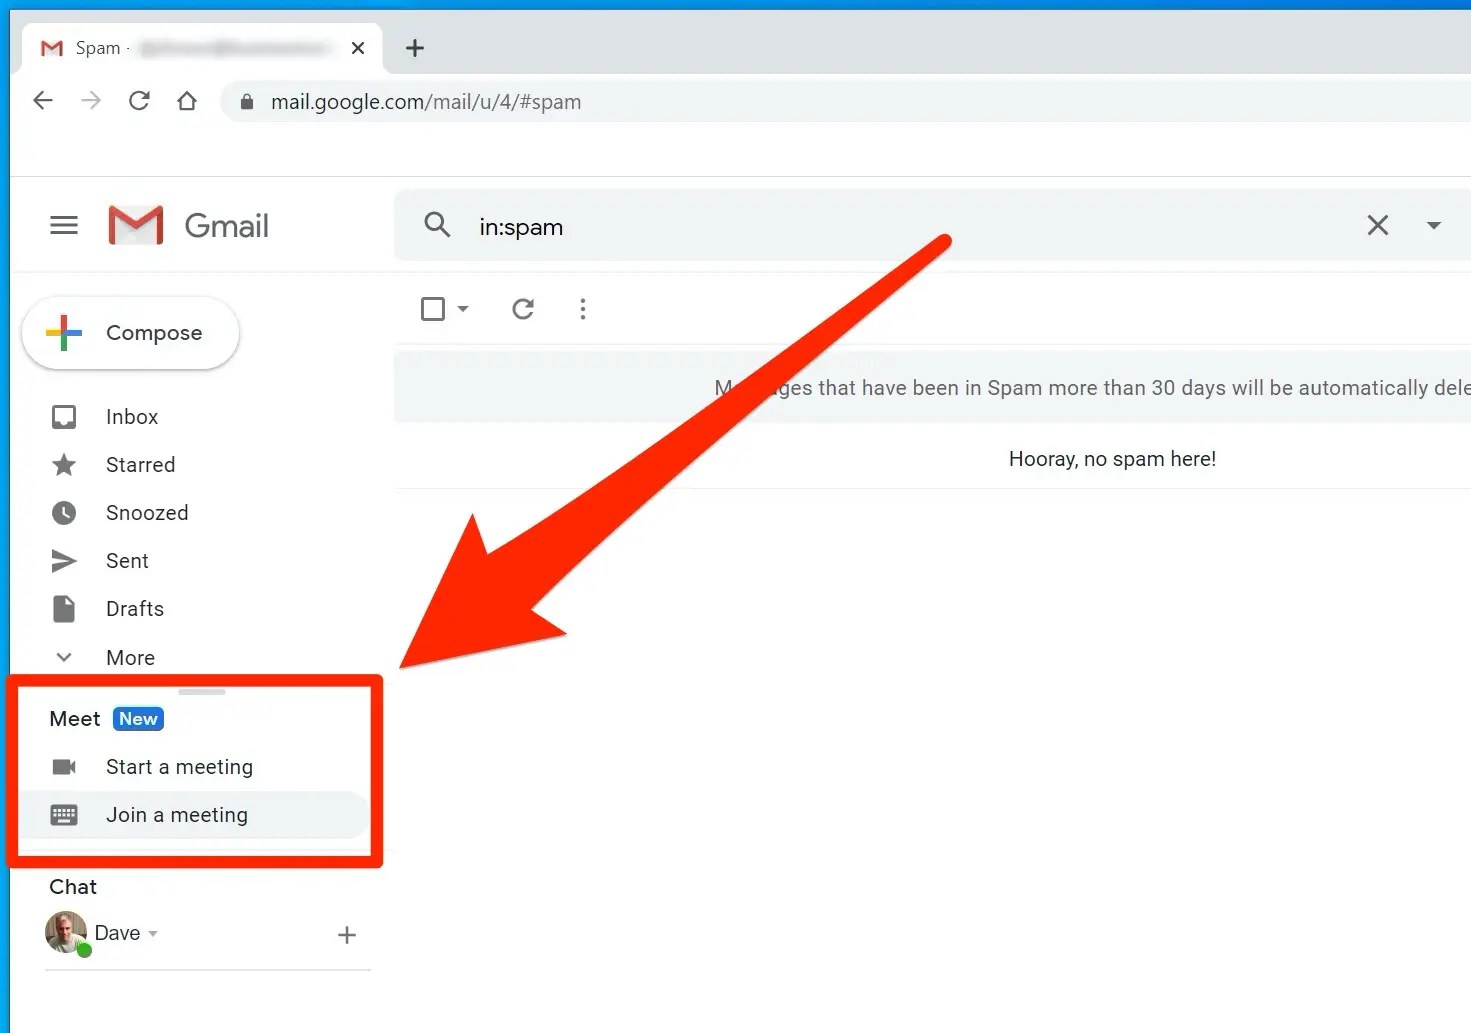Click the Snoozed clock icon
1471x1033 pixels.
pyautogui.click(x=64, y=513)
